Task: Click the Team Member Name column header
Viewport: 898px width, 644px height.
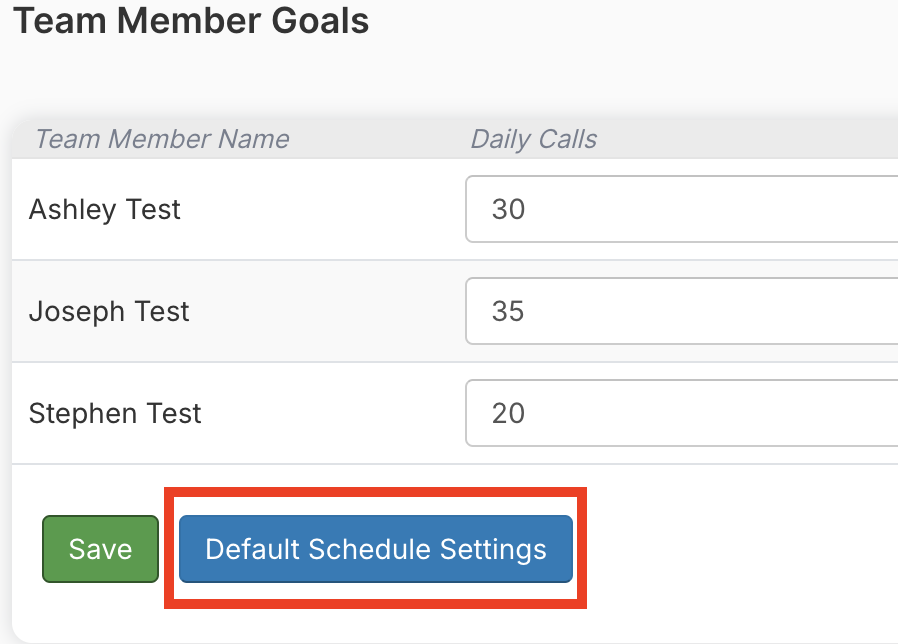Action: coord(162,139)
